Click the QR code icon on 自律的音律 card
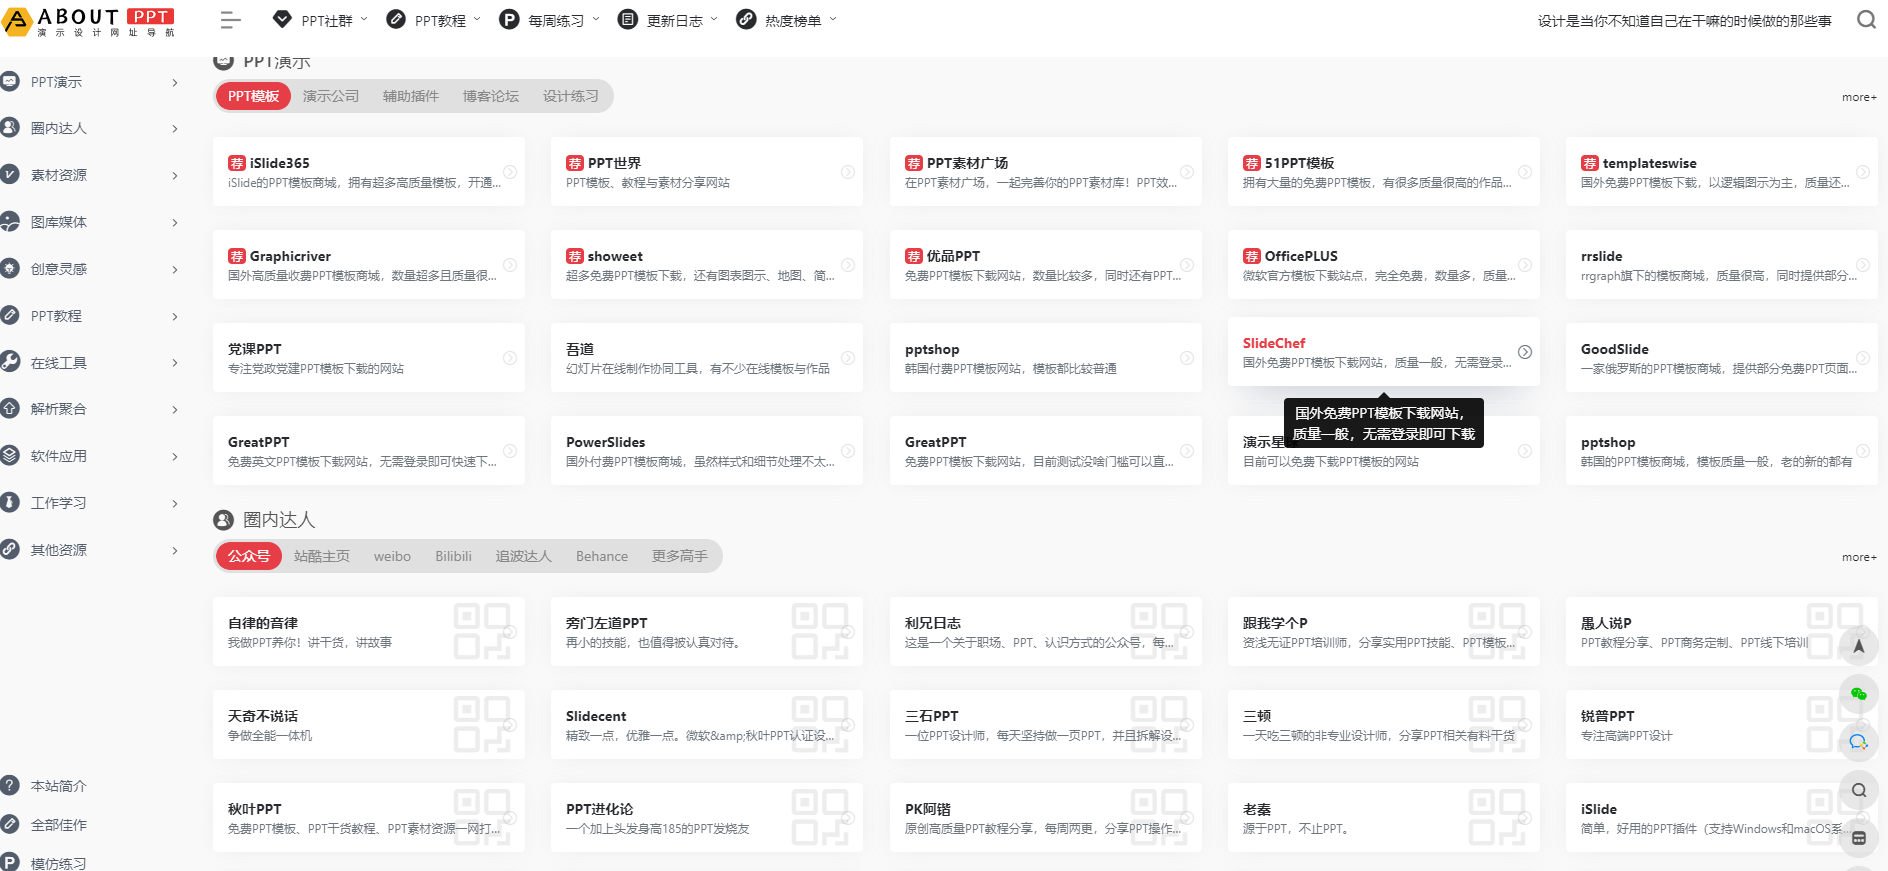Image resolution: width=1888 pixels, height=871 pixels. point(482,631)
